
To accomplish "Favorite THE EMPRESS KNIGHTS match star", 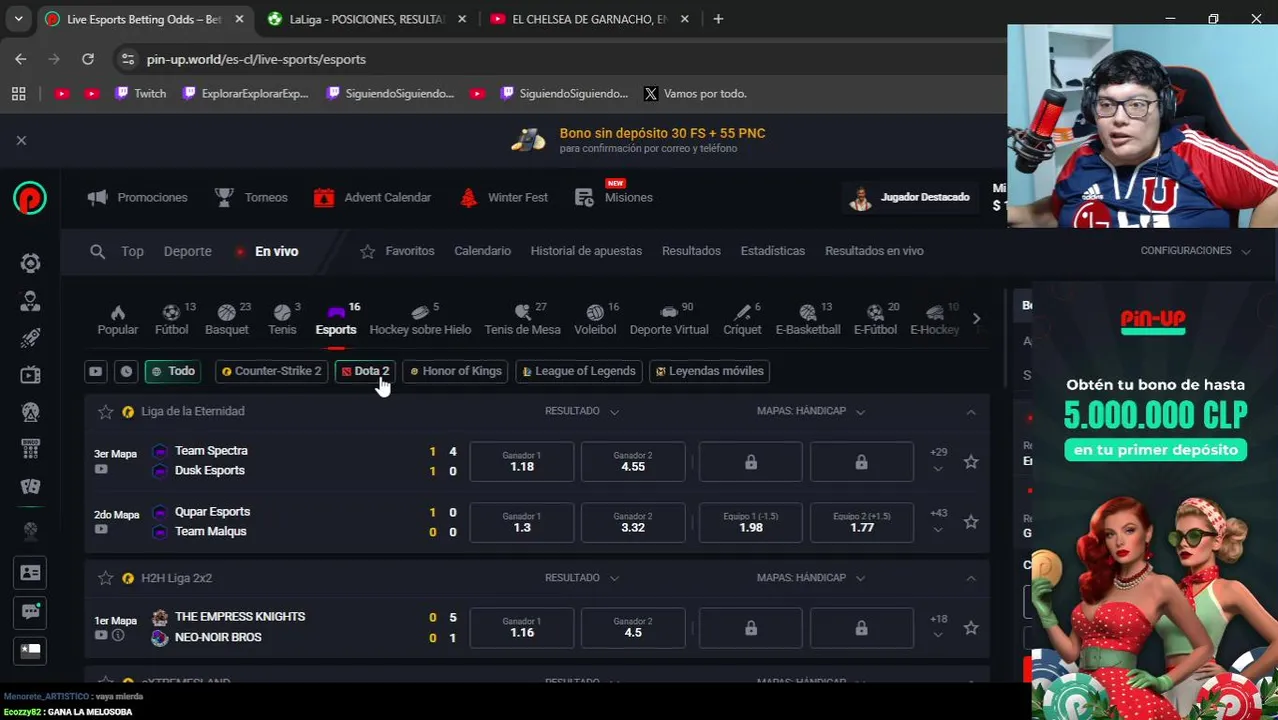I will [x=970, y=628].
